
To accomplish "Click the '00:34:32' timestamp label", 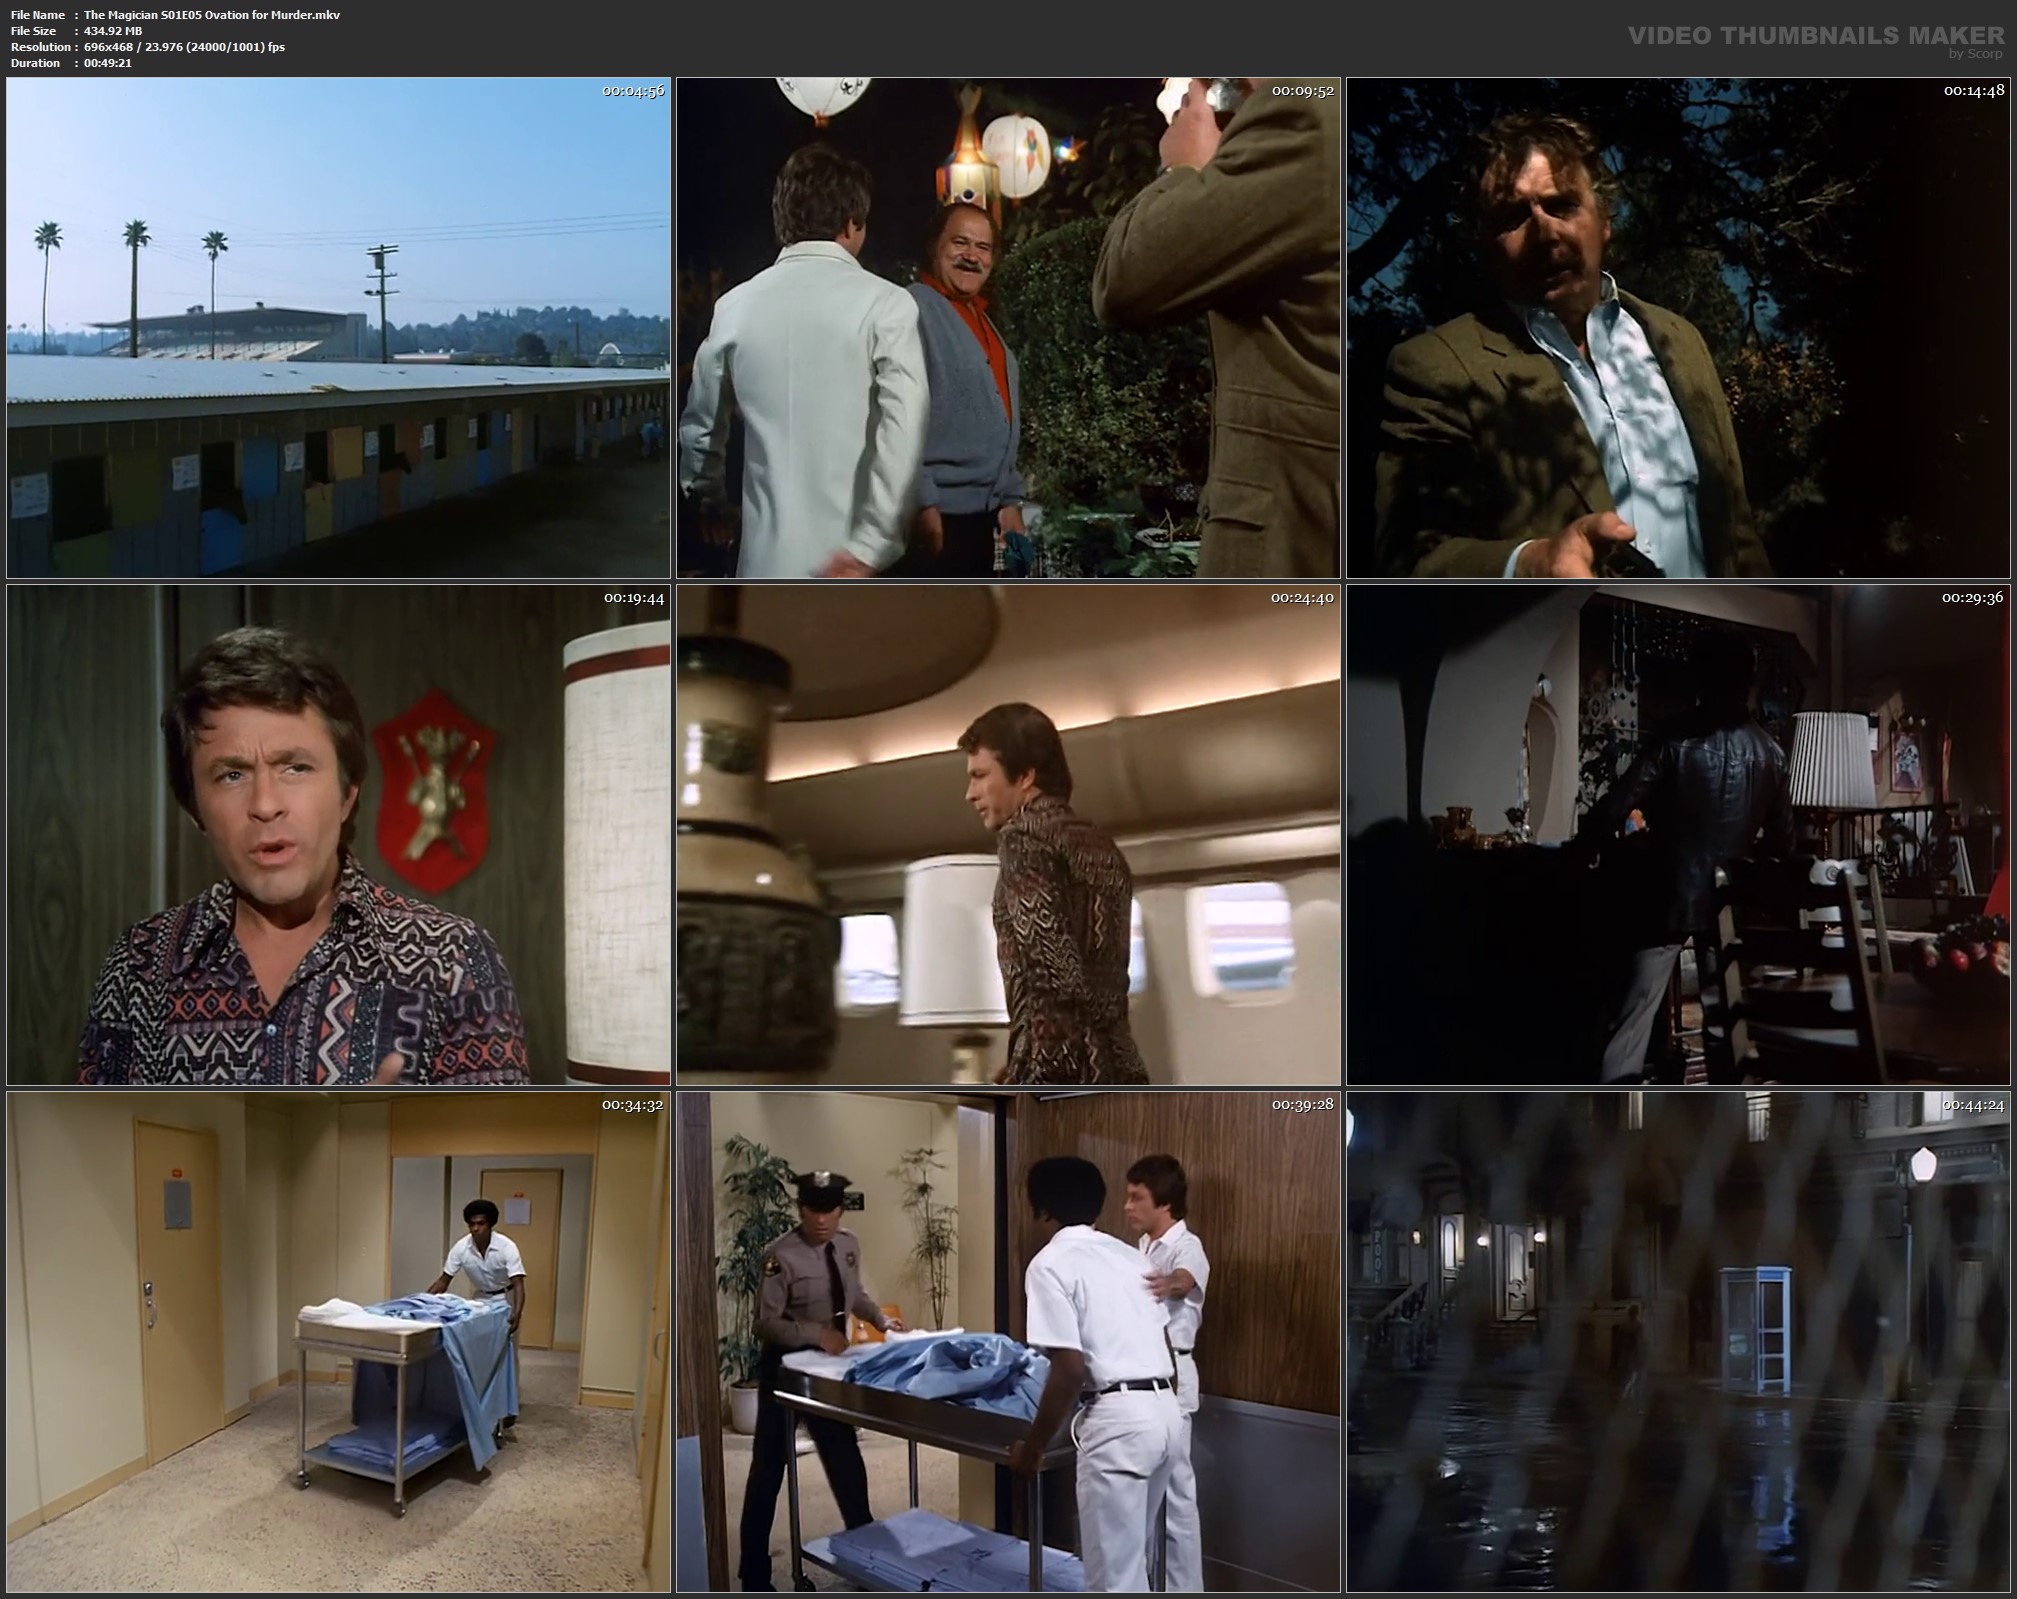I will 633,1105.
